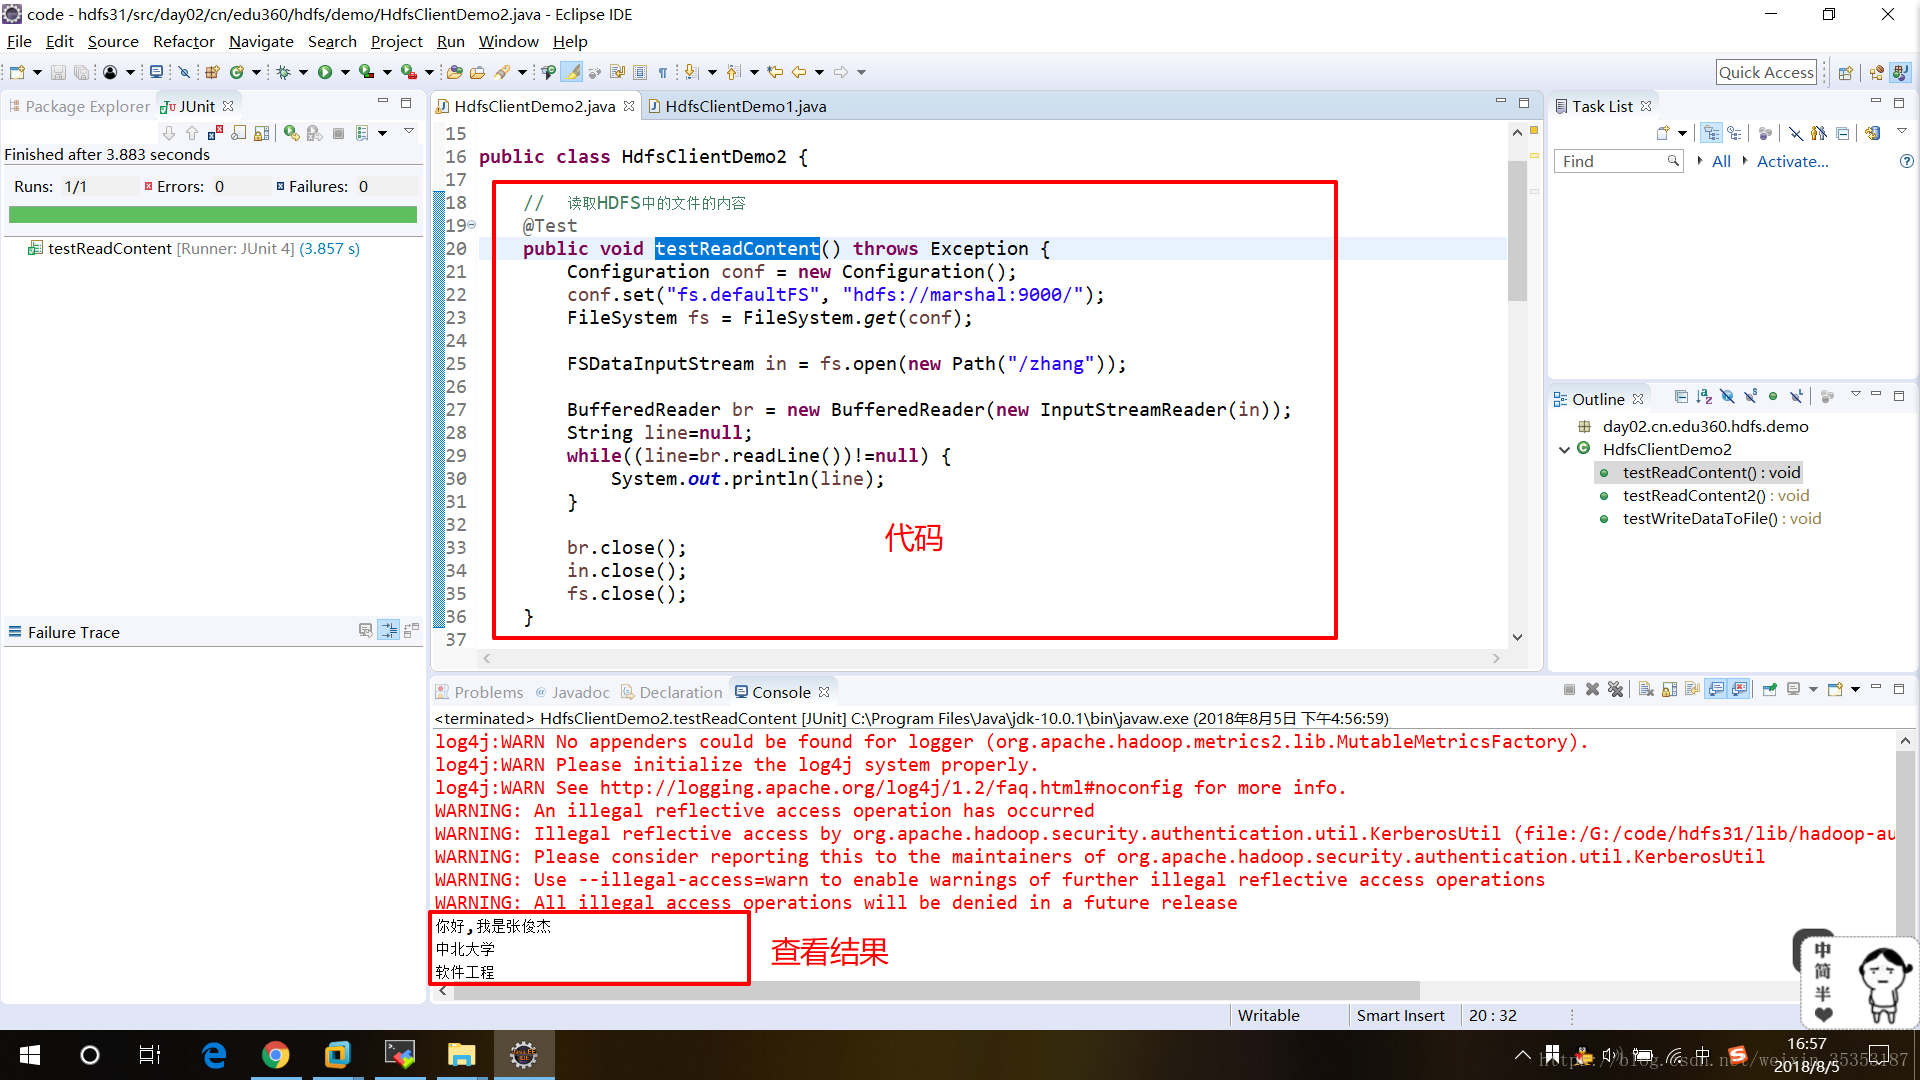Open the Navigate menu

260,41
